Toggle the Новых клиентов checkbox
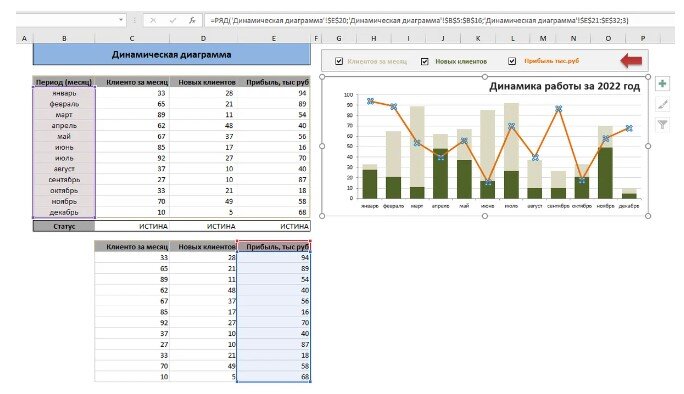This screenshot has width=684, height=394. pos(424,61)
